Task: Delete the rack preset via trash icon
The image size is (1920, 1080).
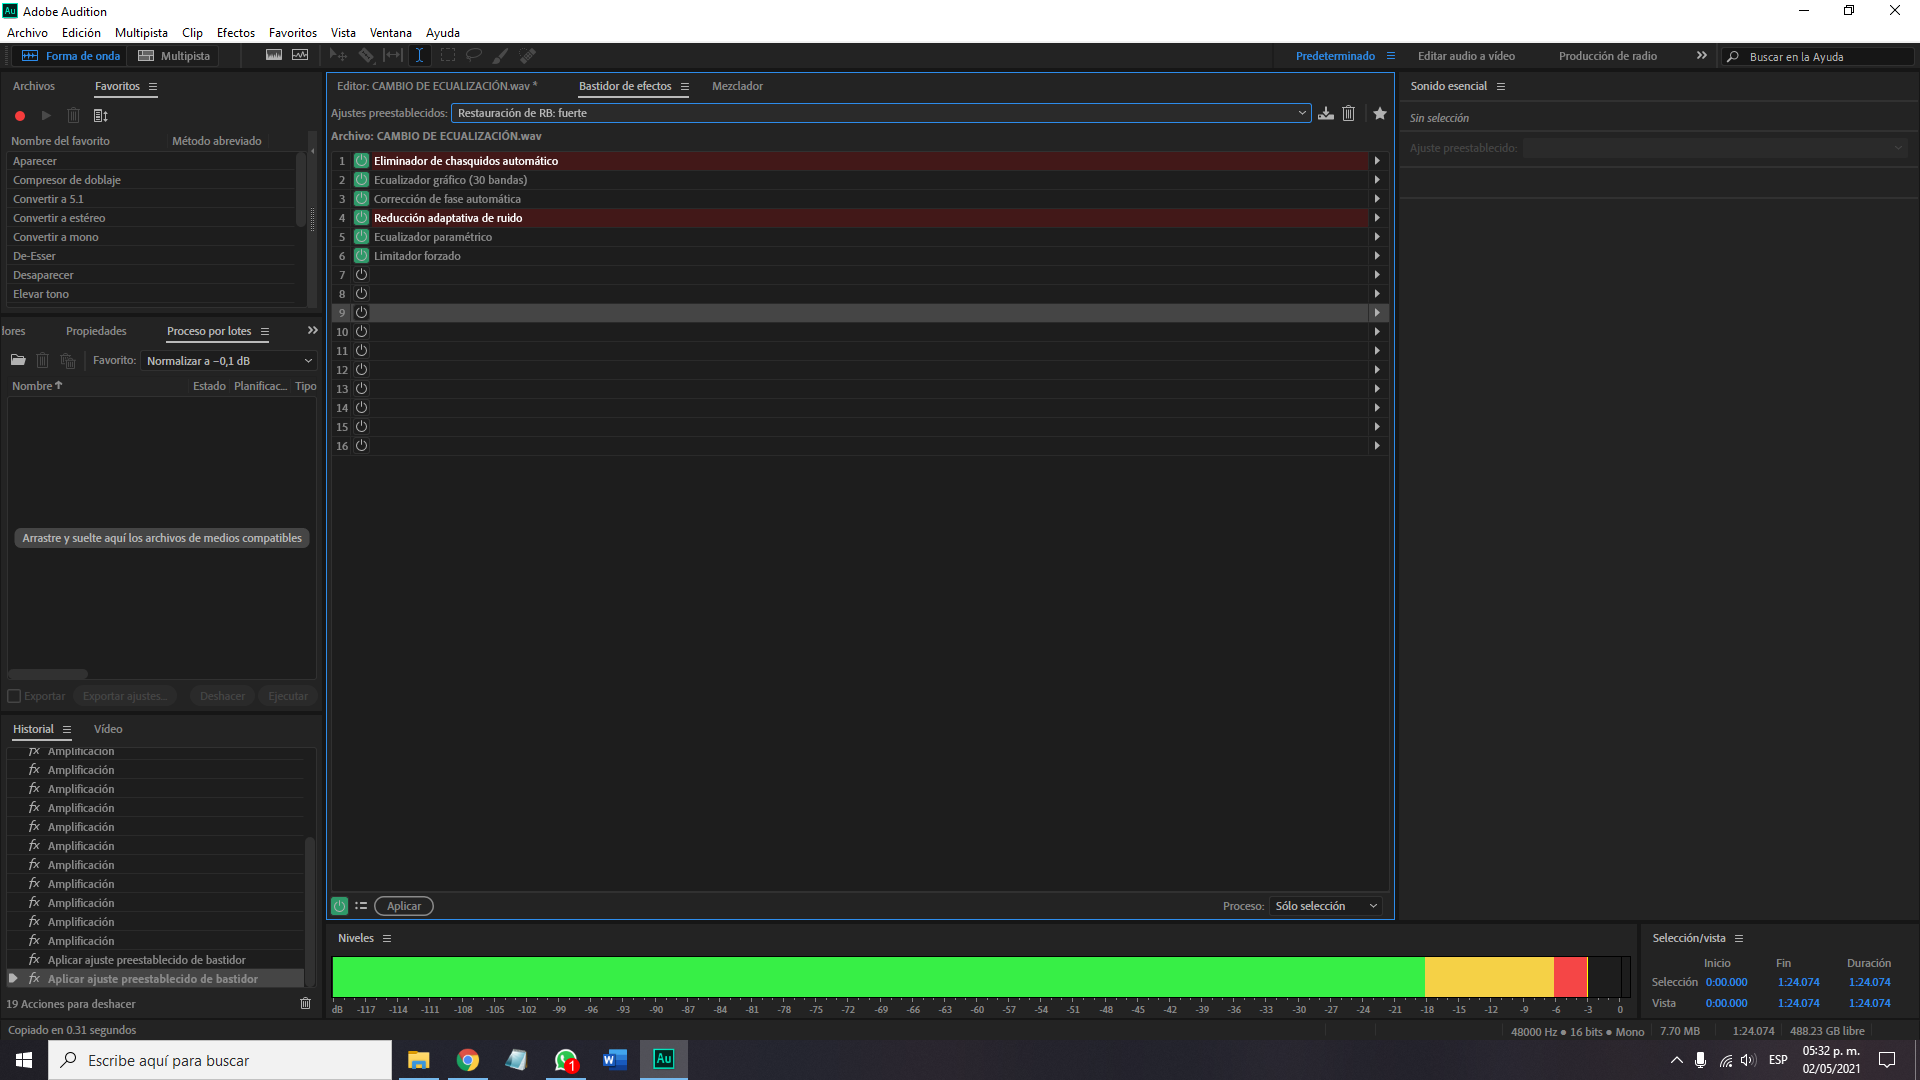Action: pos(1348,114)
